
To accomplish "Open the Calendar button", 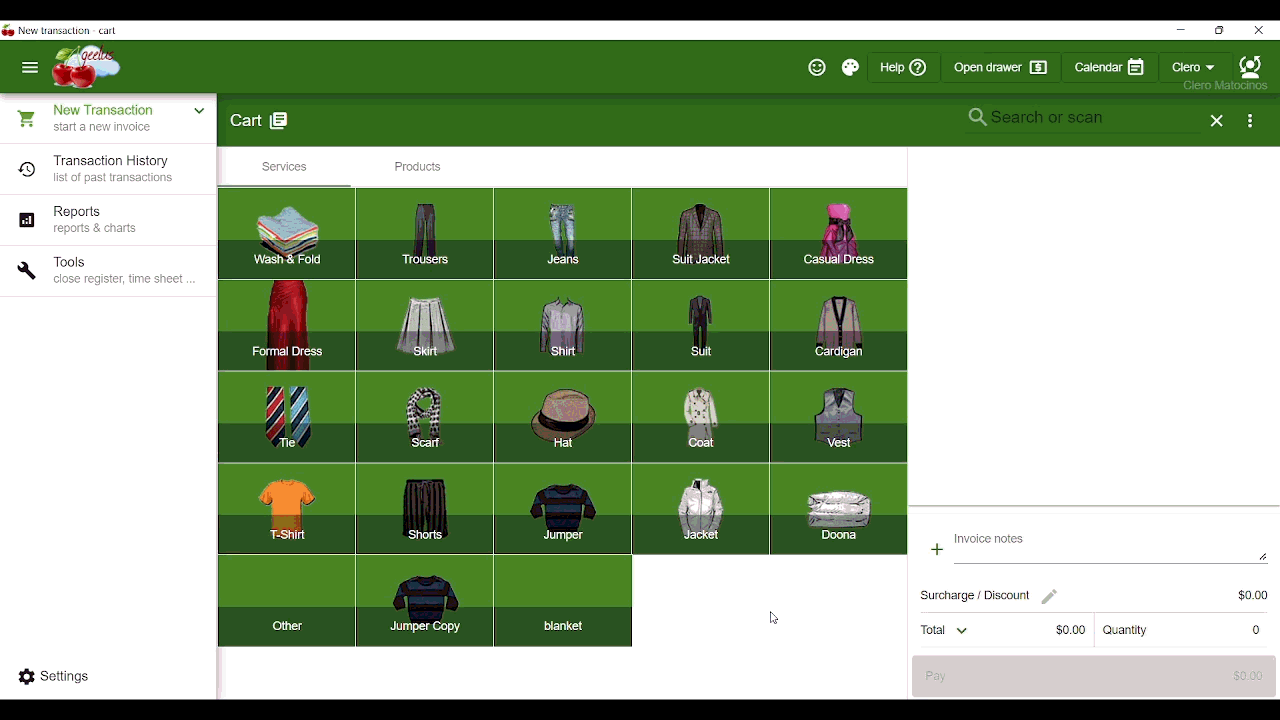I will click(x=1108, y=68).
